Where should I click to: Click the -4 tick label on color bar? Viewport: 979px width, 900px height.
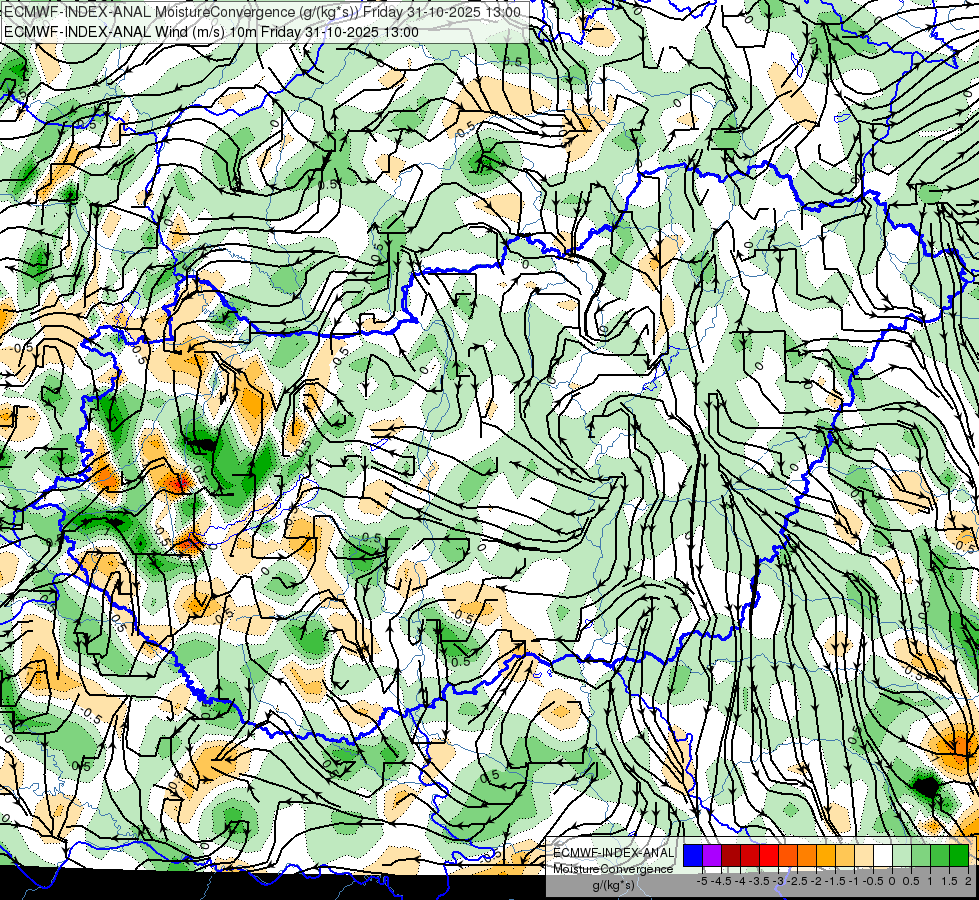click(740, 882)
